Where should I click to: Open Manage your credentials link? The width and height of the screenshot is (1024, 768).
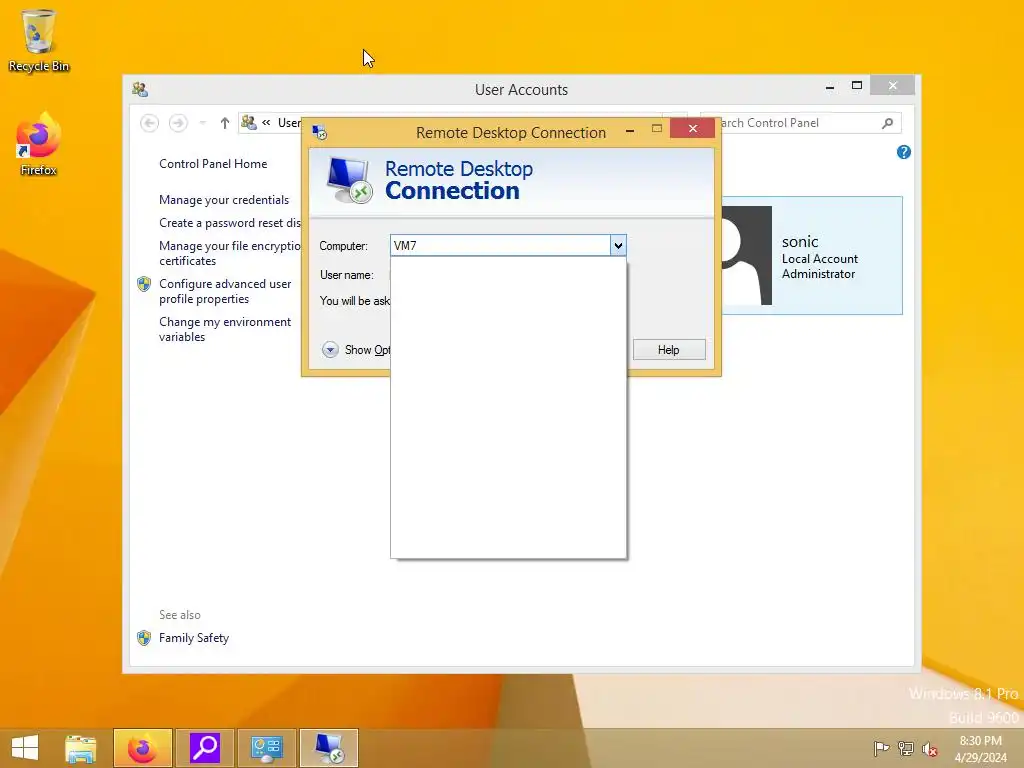(x=223, y=200)
